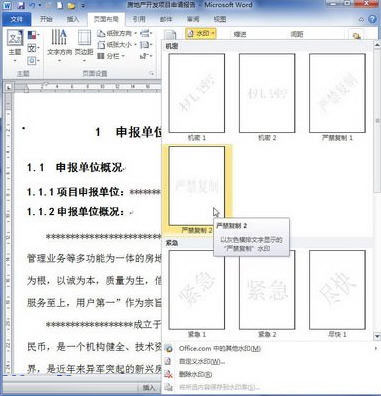Click the 文字方向 (Text Direction) button
381x396 pixels.
click(59, 46)
